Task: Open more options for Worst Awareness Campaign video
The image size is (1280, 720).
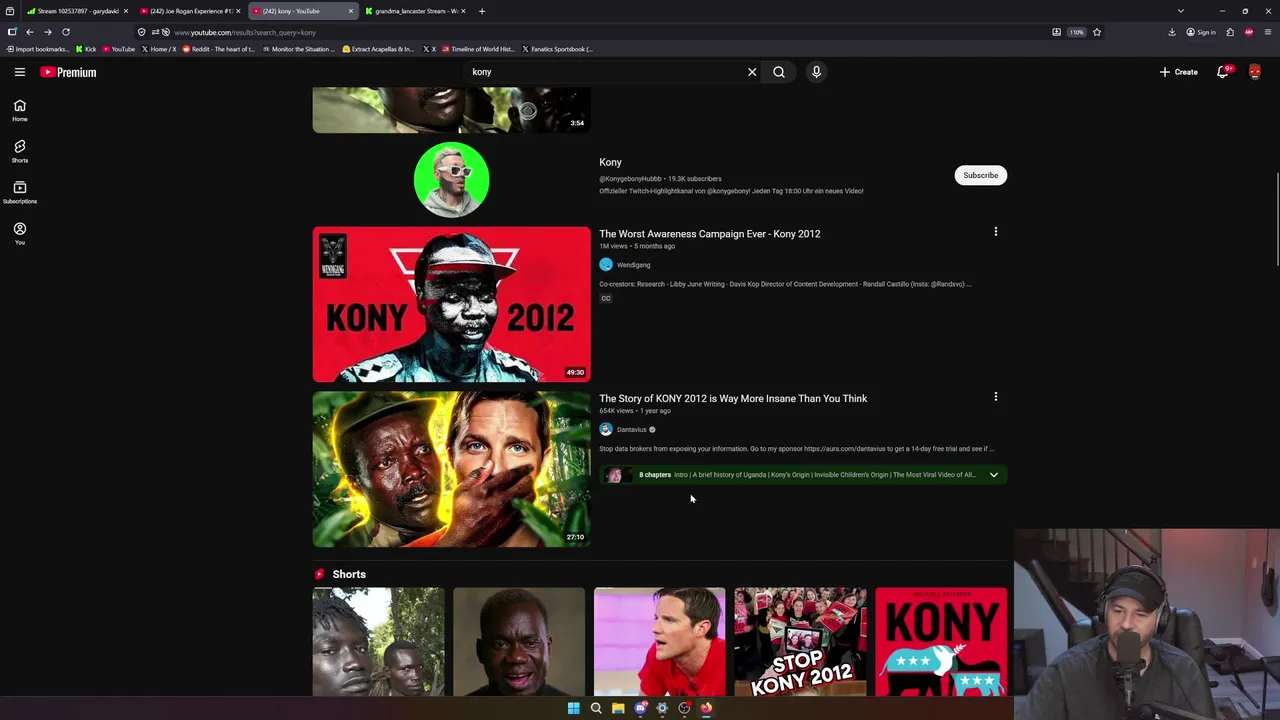Action: tap(995, 232)
